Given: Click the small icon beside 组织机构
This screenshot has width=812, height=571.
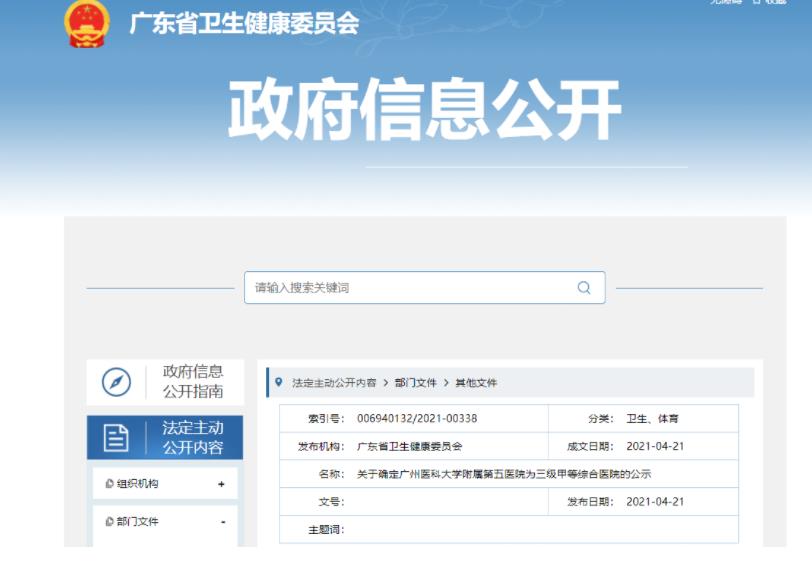Looking at the screenshot, I should pos(110,484).
